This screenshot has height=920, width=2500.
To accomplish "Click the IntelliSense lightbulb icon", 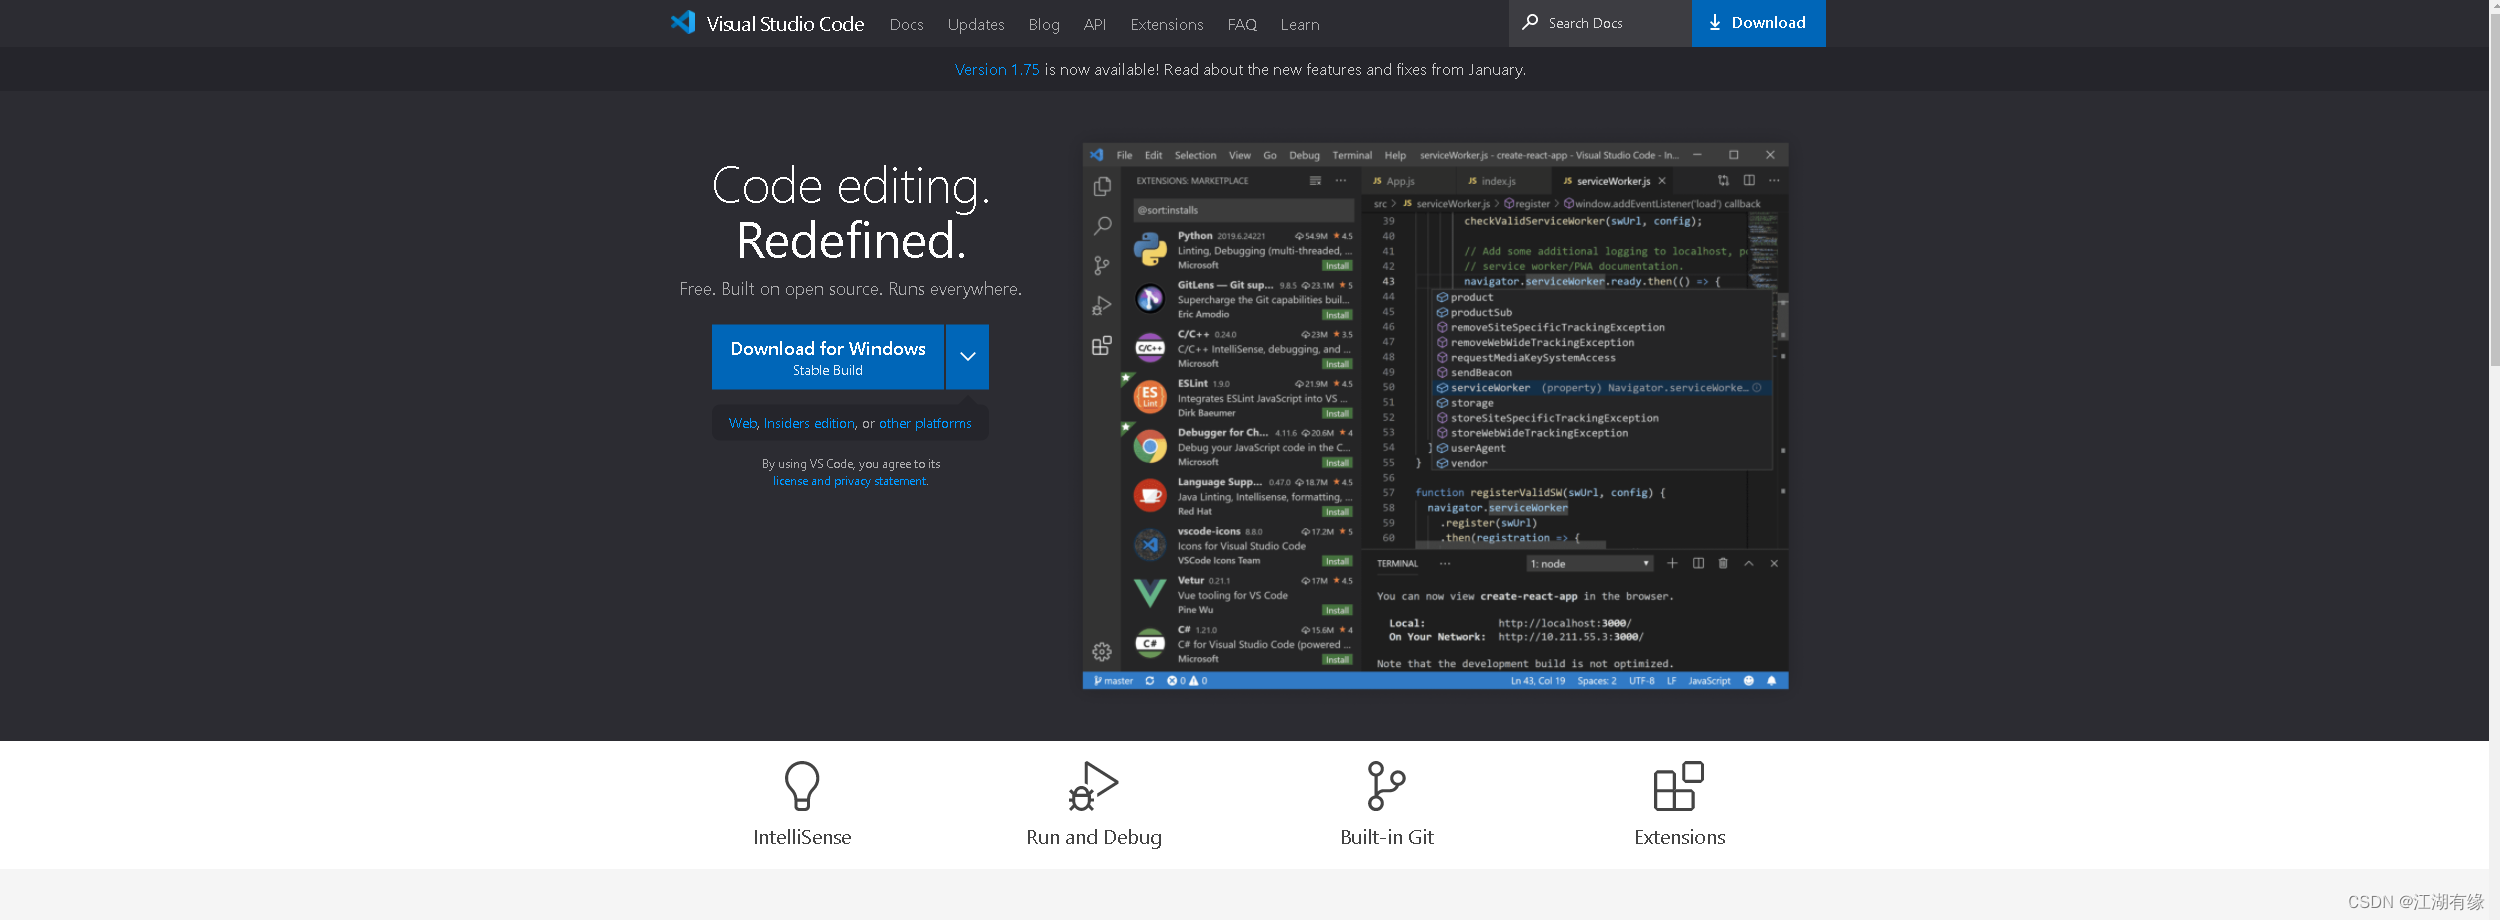I will point(802,786).
